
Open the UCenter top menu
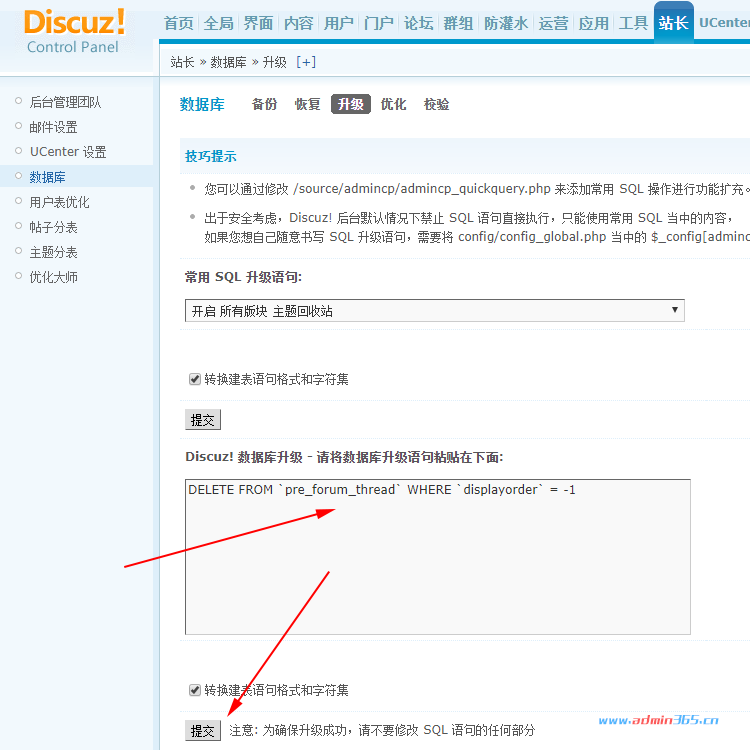click(x=724, y=23)
